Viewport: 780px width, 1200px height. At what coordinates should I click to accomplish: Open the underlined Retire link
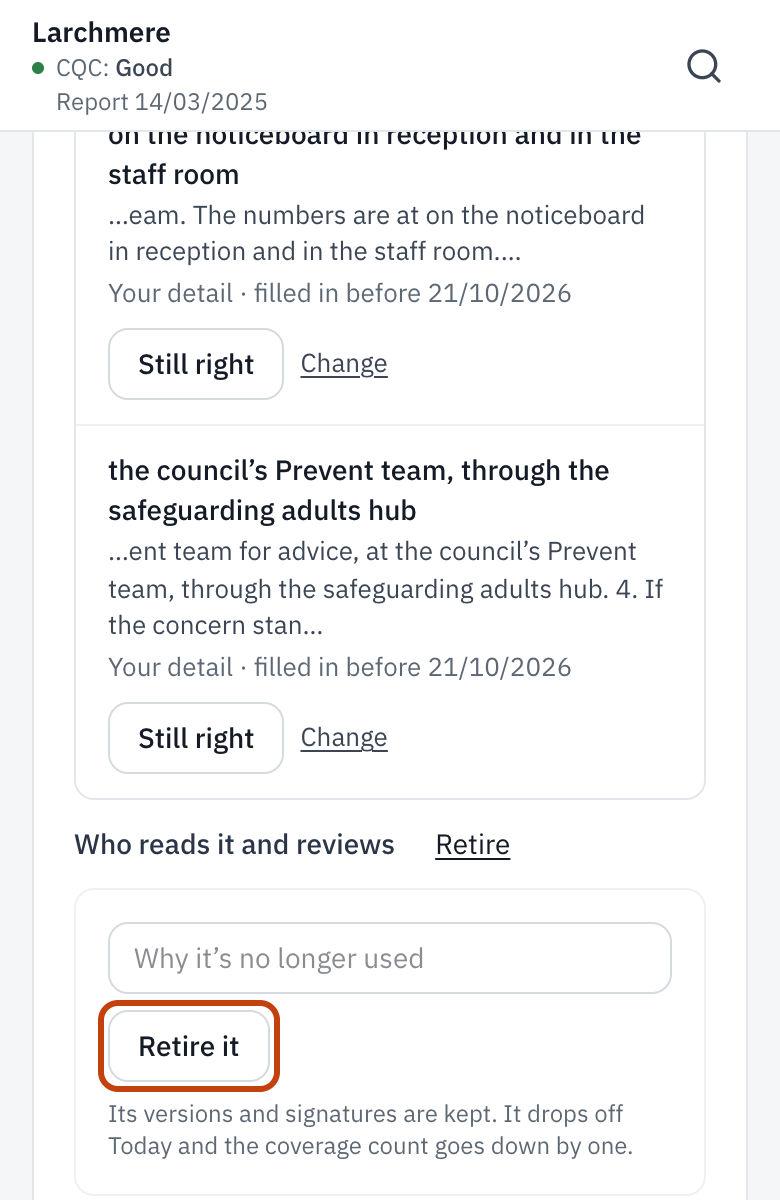pyautogui.click(x=473, y=845)
